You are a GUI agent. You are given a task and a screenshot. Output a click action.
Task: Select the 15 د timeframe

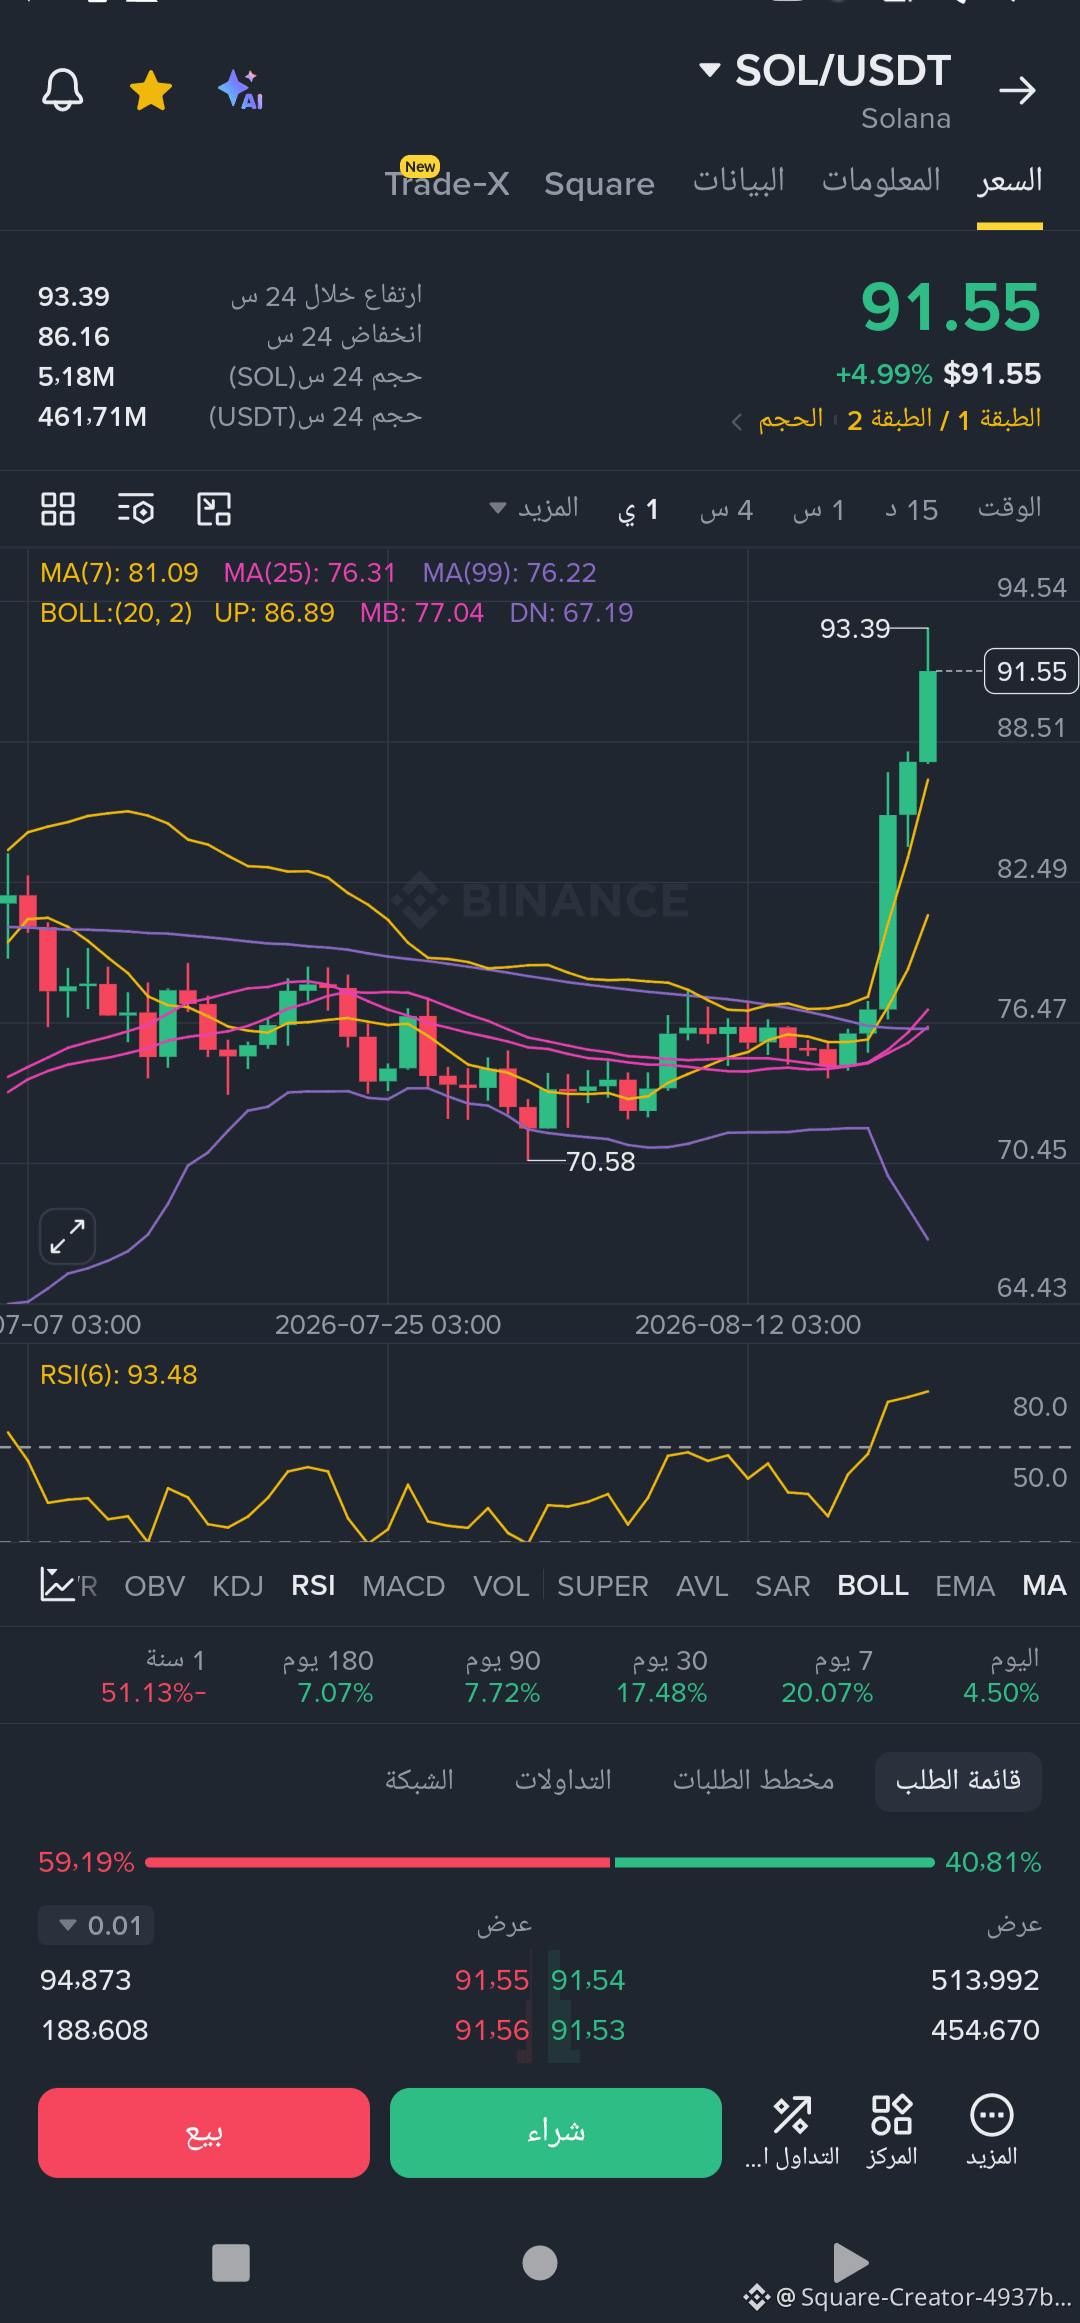tap(911, 509)
